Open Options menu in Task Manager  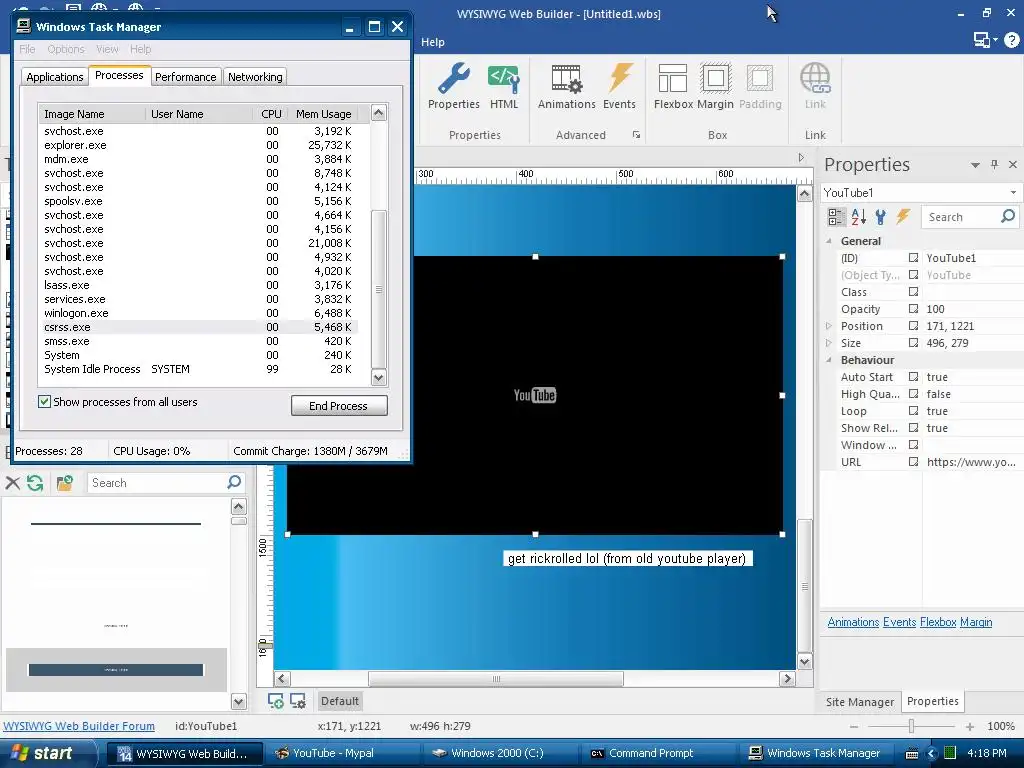(x=66, y=49)
